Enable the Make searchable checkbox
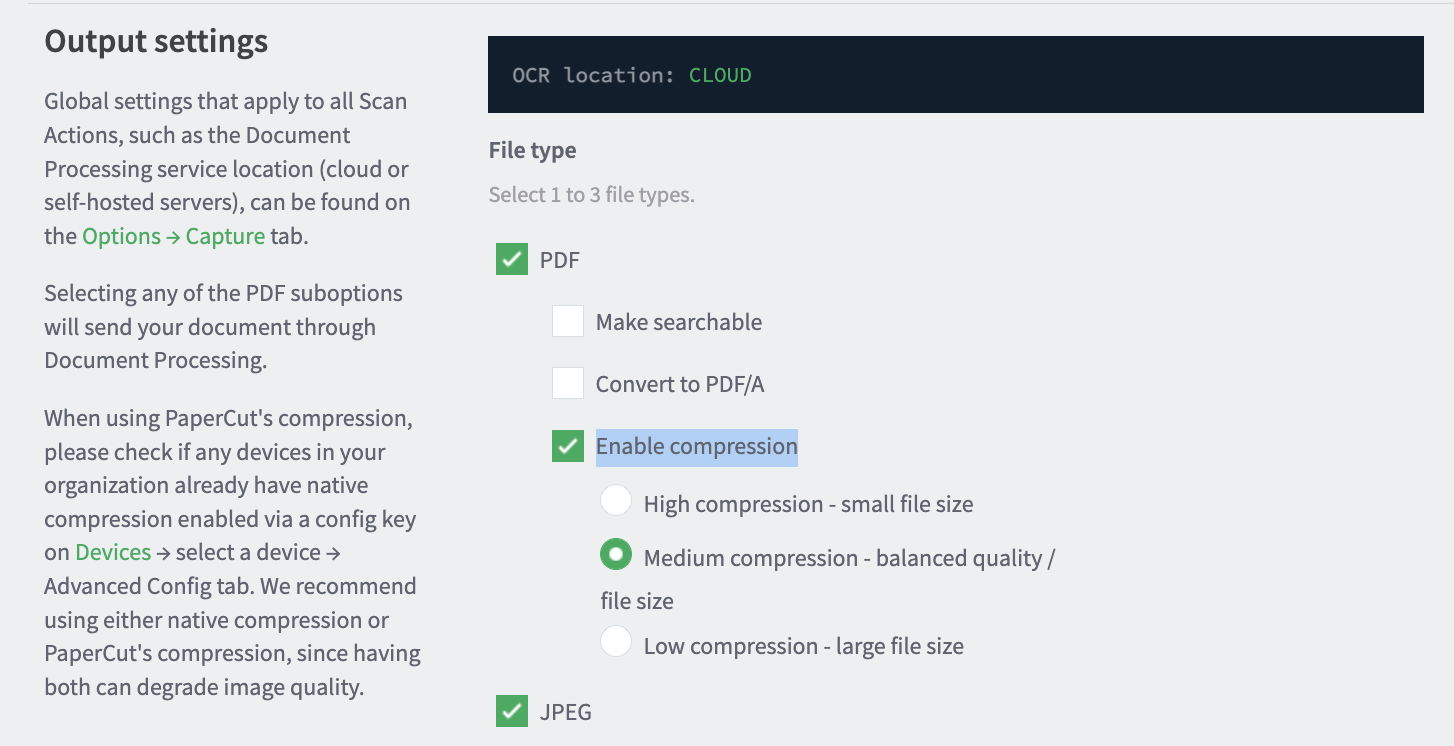Screen dimensions: 1454x746 point(568,322)
